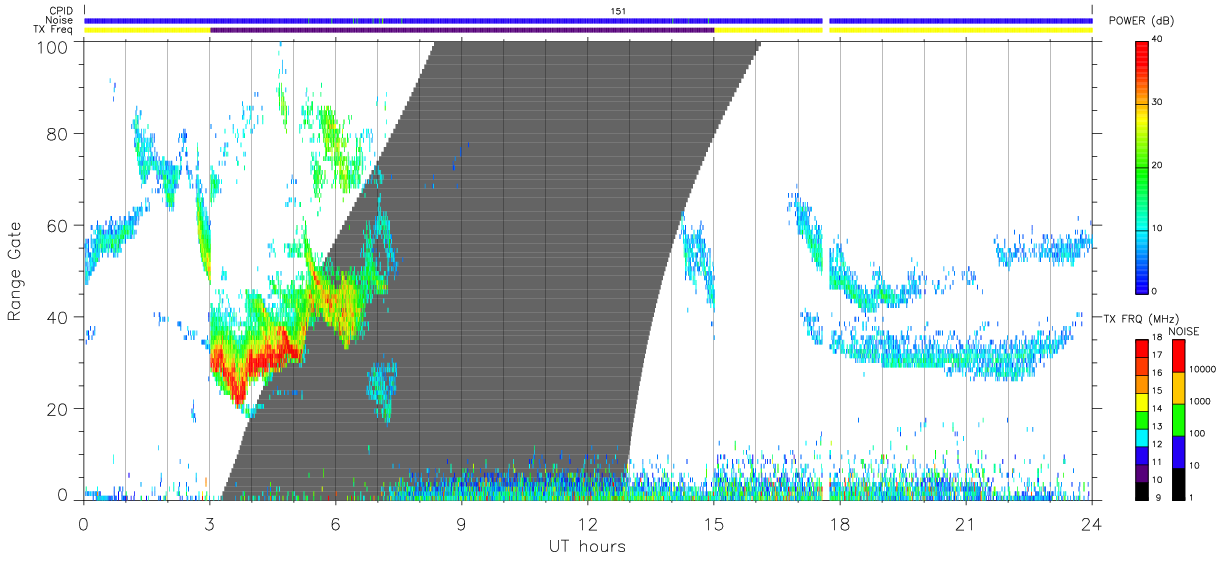Click the NOISE color scale bar
This screenshot has width=1228, height=567.
1178,418
